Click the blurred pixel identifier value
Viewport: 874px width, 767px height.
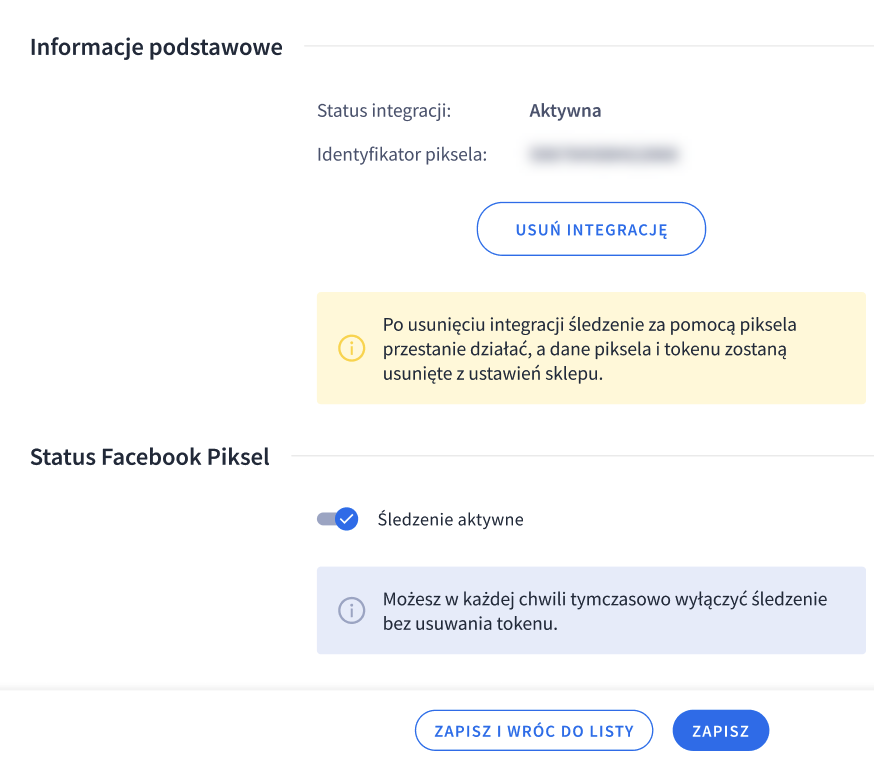coord(604,155)
